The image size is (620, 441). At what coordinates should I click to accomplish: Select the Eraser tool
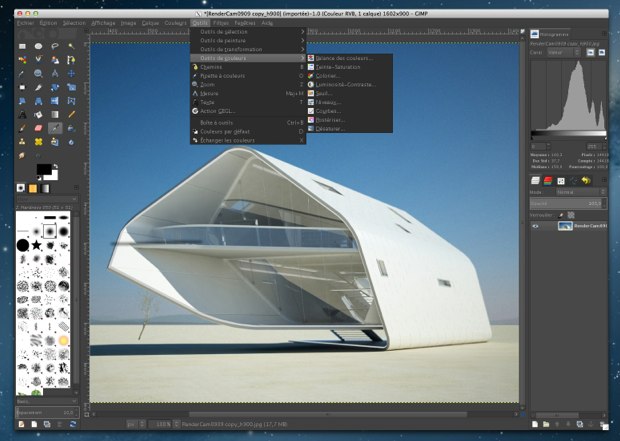[x=38, y=128]
